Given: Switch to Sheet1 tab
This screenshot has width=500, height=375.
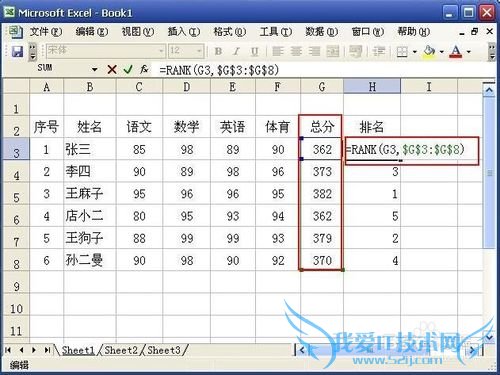Looking at the screenshot, I should tap(78, 350).
